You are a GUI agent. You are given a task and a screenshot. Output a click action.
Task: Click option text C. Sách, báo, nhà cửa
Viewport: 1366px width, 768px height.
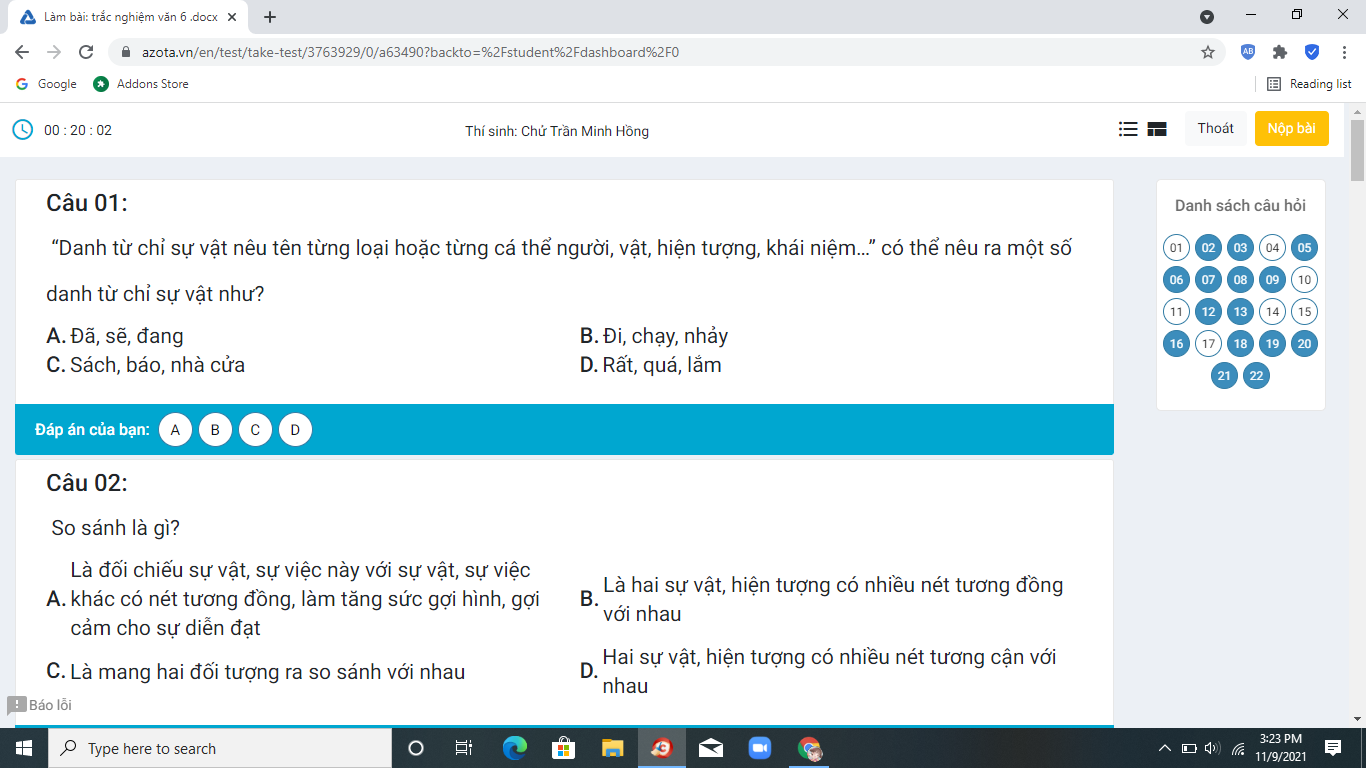pyautogui.click(x=146, y=365)
